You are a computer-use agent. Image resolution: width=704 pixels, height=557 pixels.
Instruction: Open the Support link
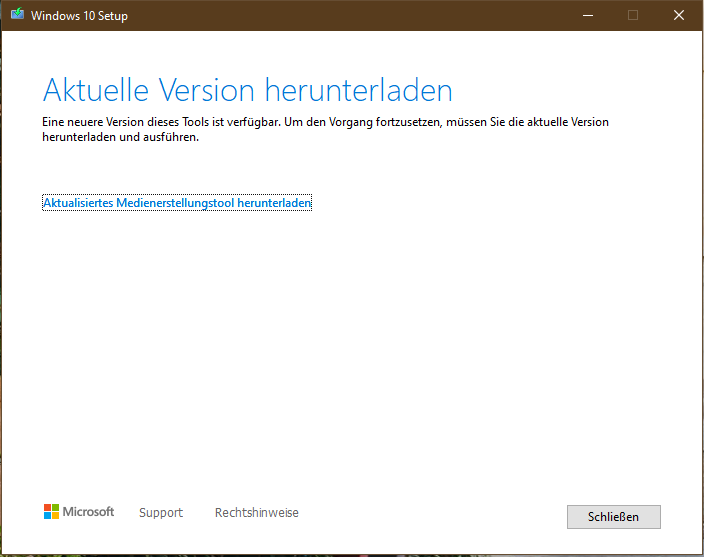click(161, 513)
